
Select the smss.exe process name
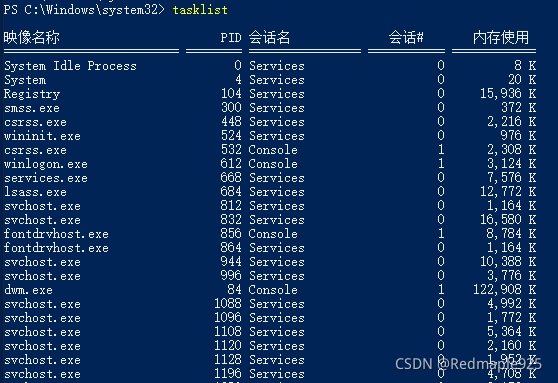pos(32,108)
